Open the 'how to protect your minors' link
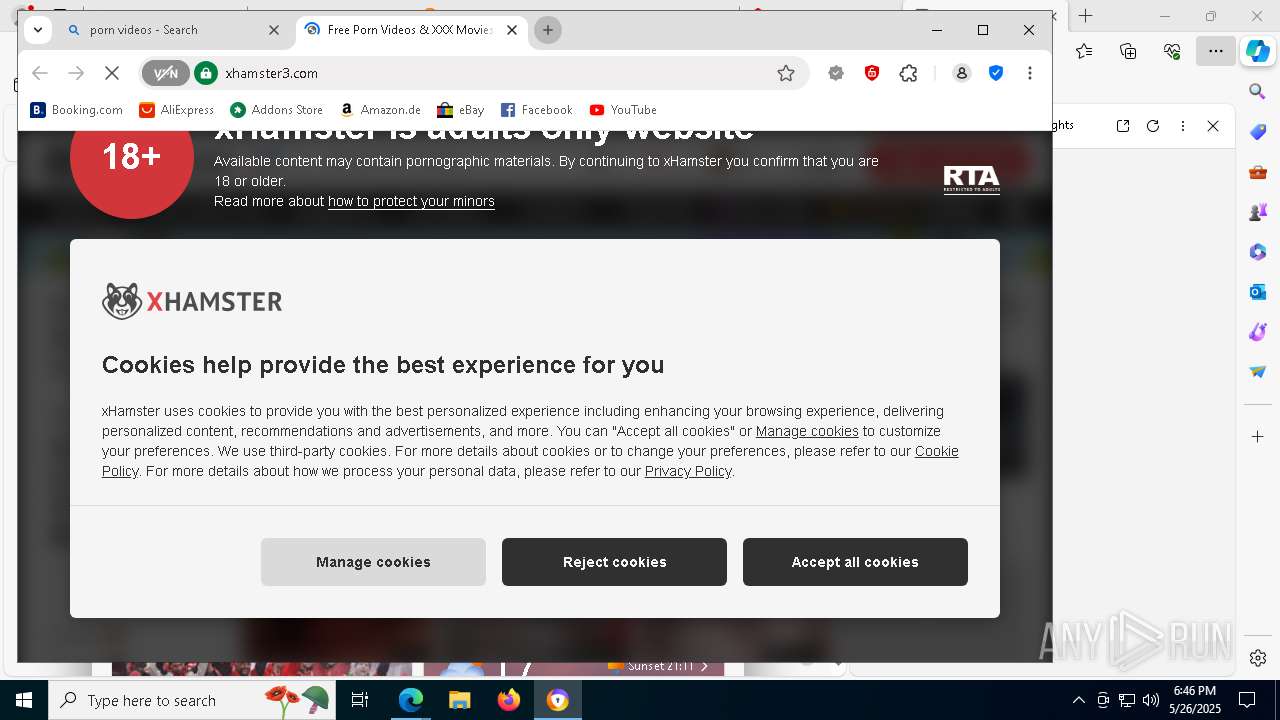 [411, 201]
